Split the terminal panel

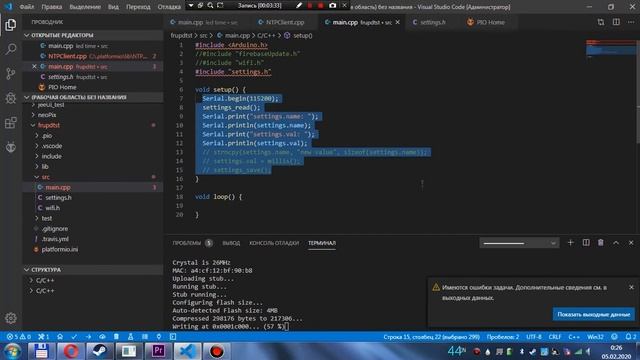(x=586, y=242)
